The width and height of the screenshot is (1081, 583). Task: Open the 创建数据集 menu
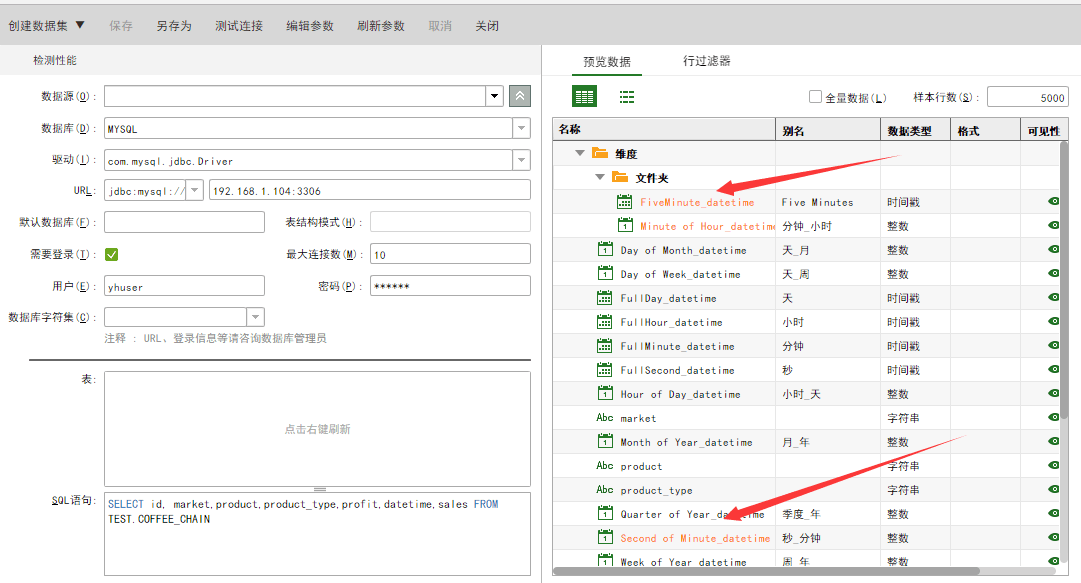pos(46,26)
